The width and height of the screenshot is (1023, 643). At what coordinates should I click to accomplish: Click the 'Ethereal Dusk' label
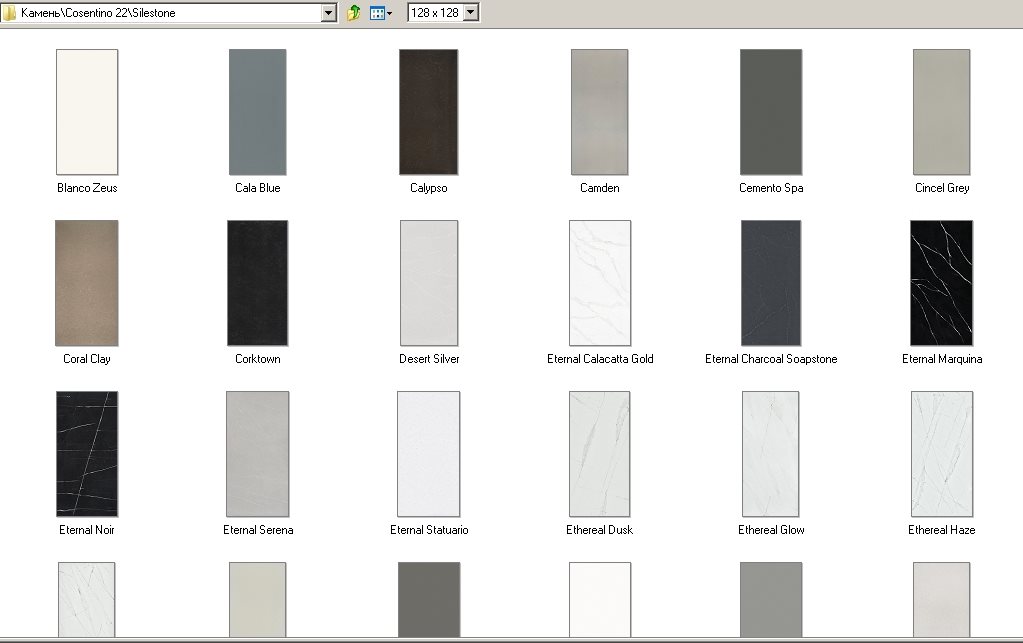(x=600, y=530)
